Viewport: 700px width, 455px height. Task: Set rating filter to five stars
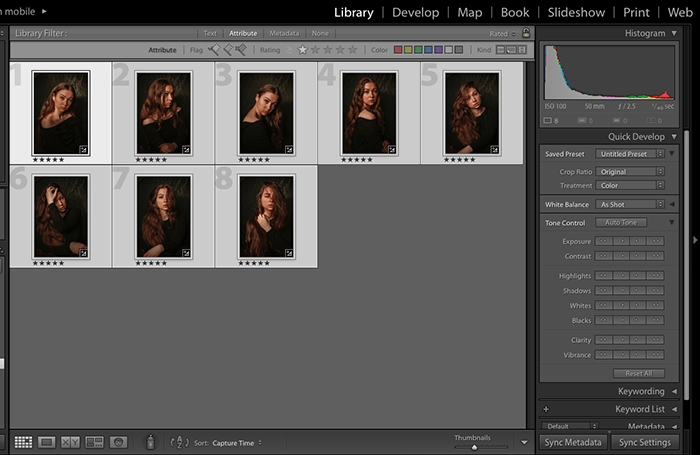coord(352,50)
